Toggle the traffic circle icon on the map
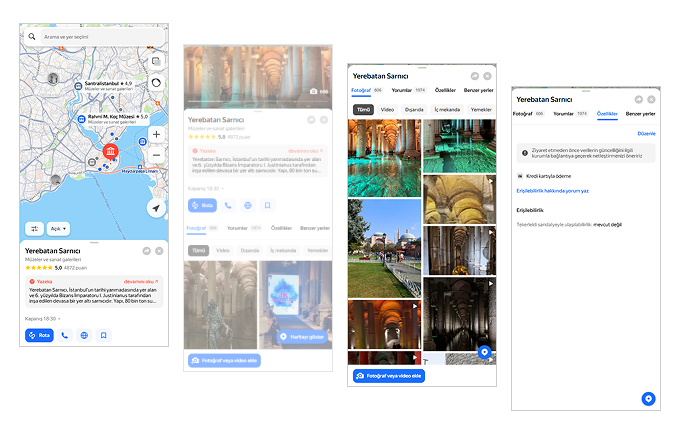The width and height of the screenshot is (680, 428). [156, 82]
